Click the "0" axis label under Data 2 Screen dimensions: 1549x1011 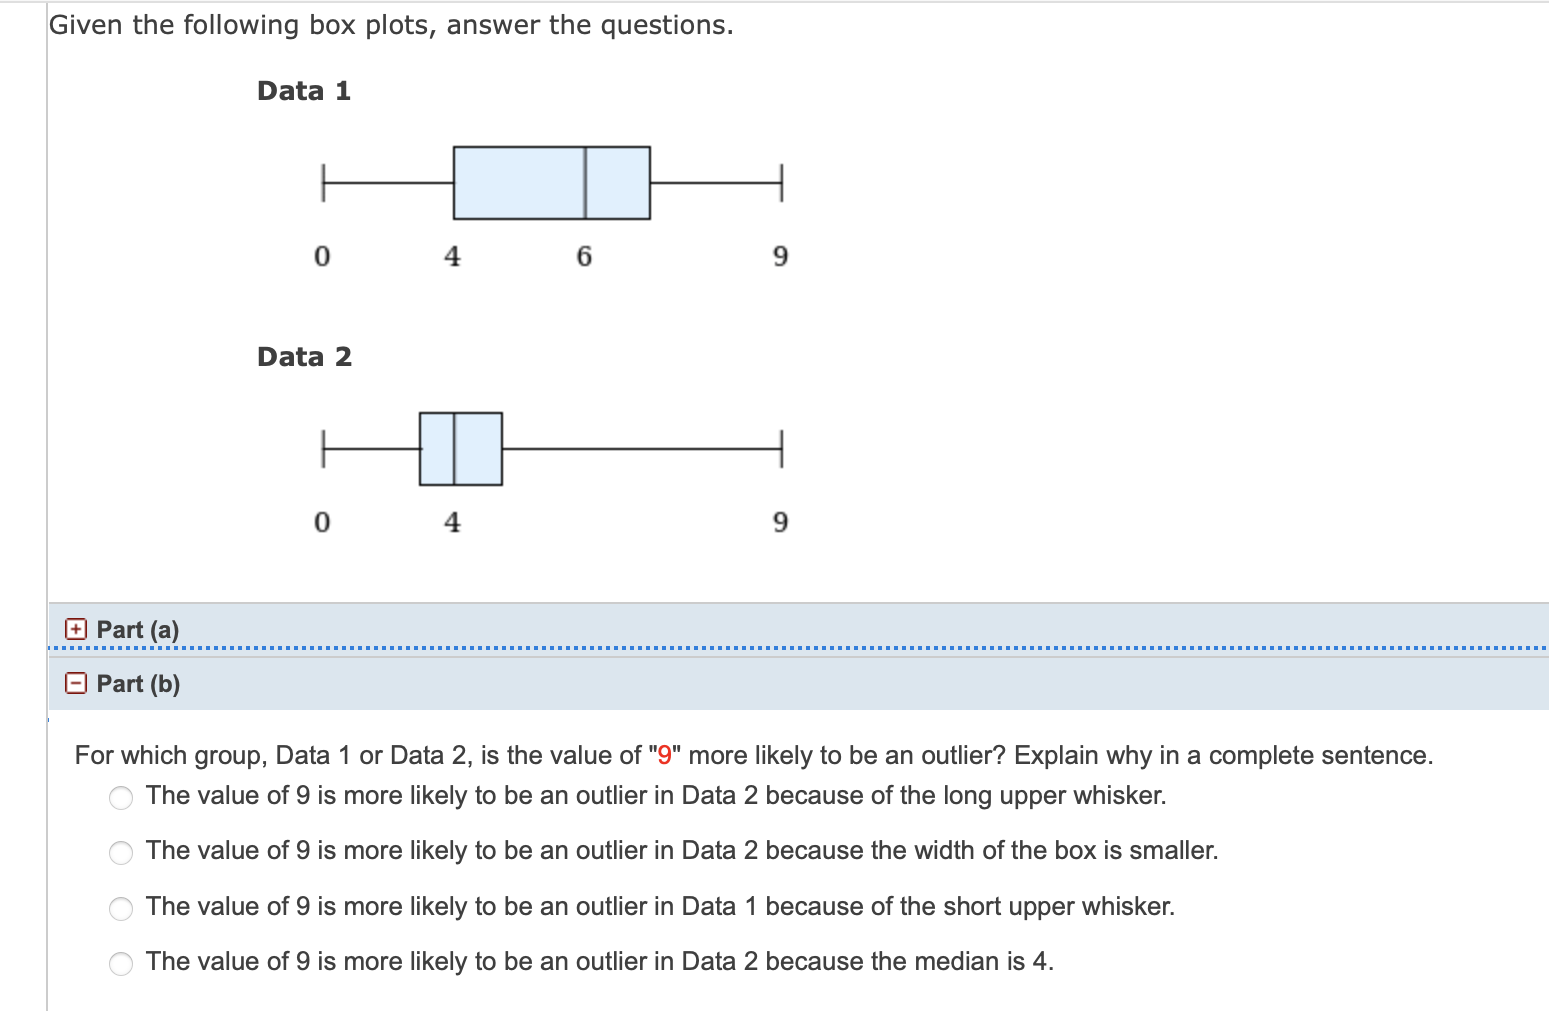[322, 522]
